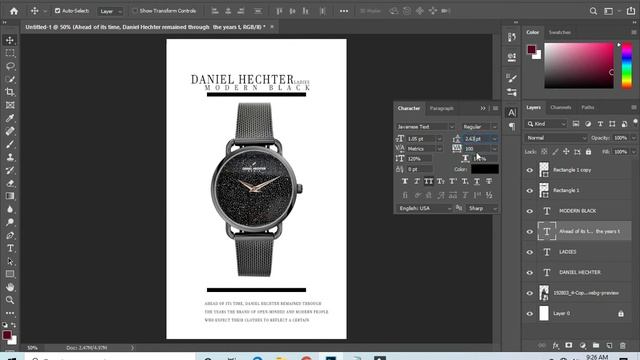This screenshot has width=640, height=360.
Task: Click the foreground color swatch in toolbar
Action: click(7, 335)
